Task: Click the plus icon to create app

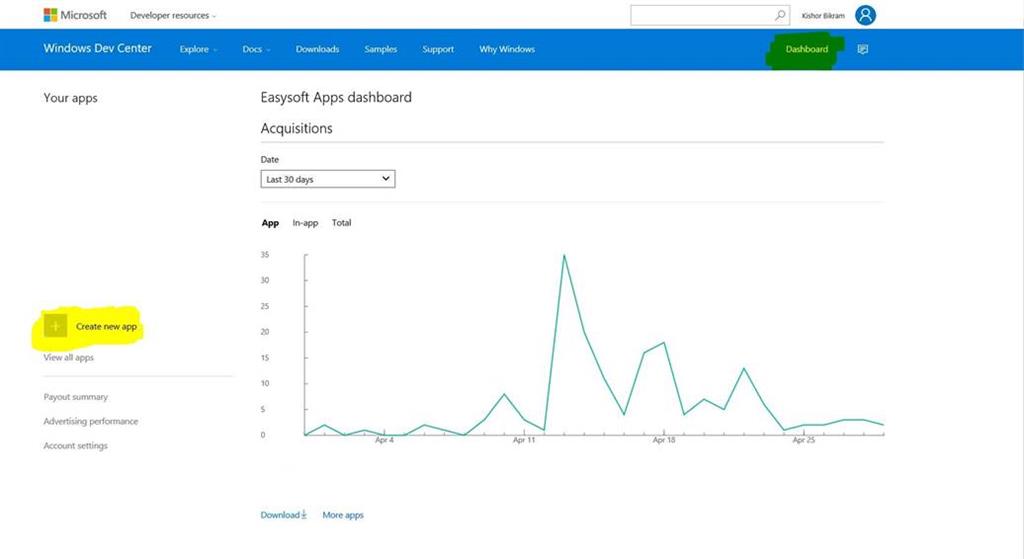Action: (56, 326)
